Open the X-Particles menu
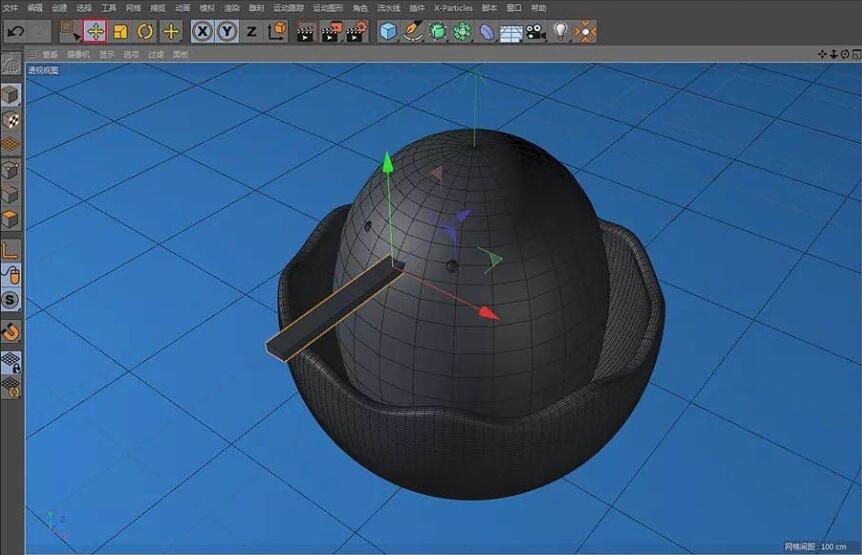 coord(453,8)
